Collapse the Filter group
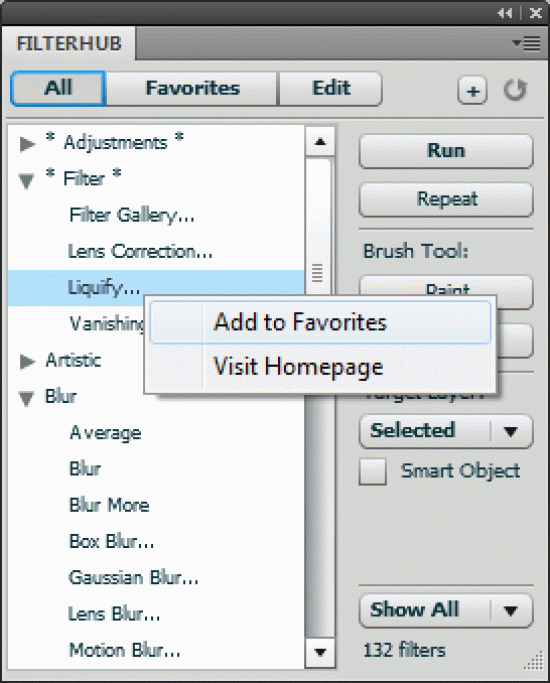 27,180
